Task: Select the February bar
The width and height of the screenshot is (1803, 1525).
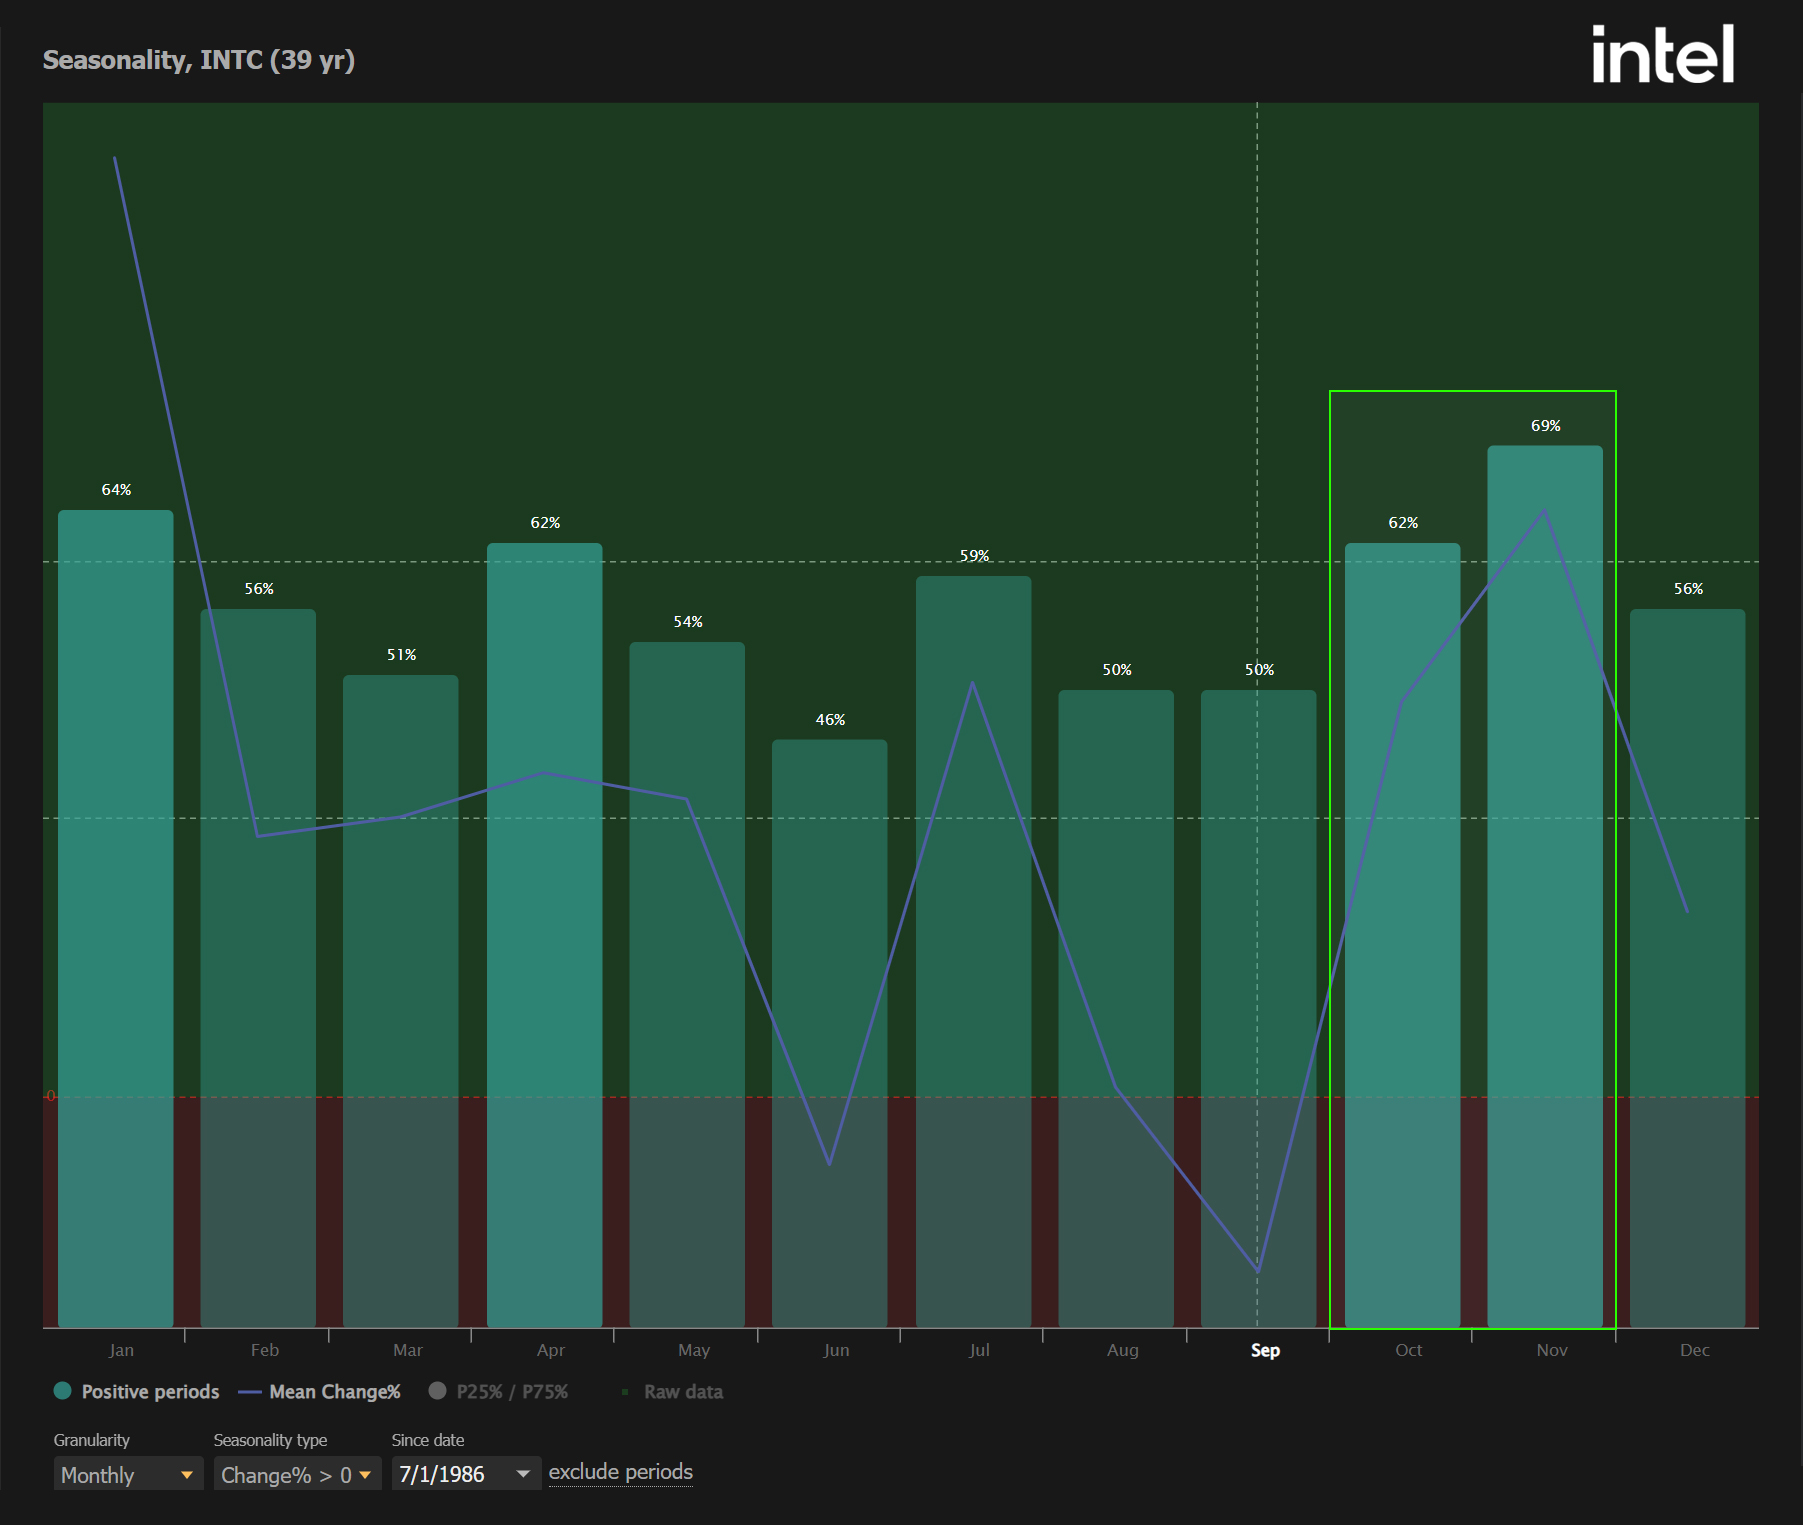Action: [258, 968]
